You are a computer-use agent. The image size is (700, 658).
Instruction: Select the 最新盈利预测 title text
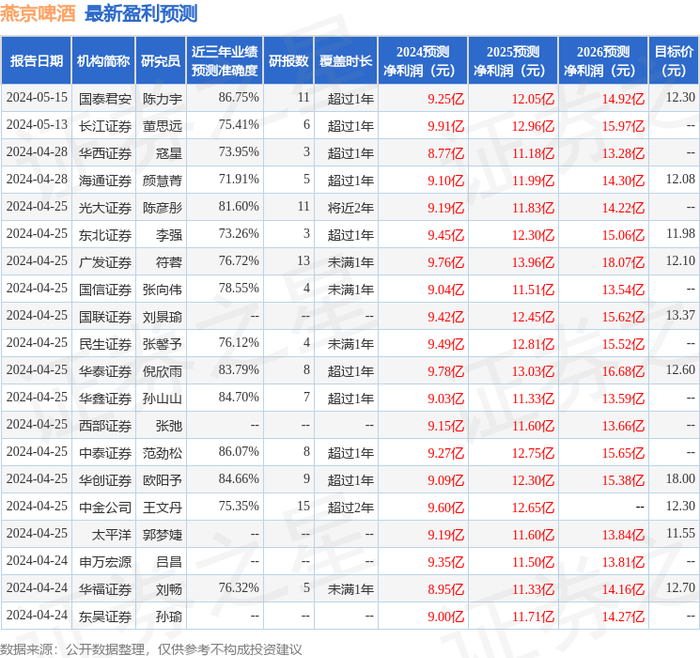[x=141, y=14]
